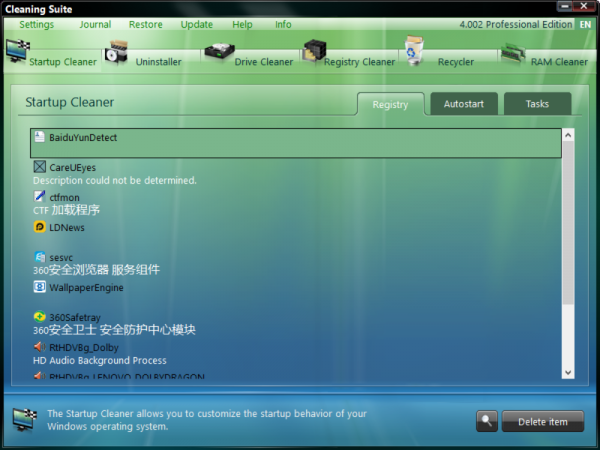Click the monitor icon in bottom info bar

[24, 419]
